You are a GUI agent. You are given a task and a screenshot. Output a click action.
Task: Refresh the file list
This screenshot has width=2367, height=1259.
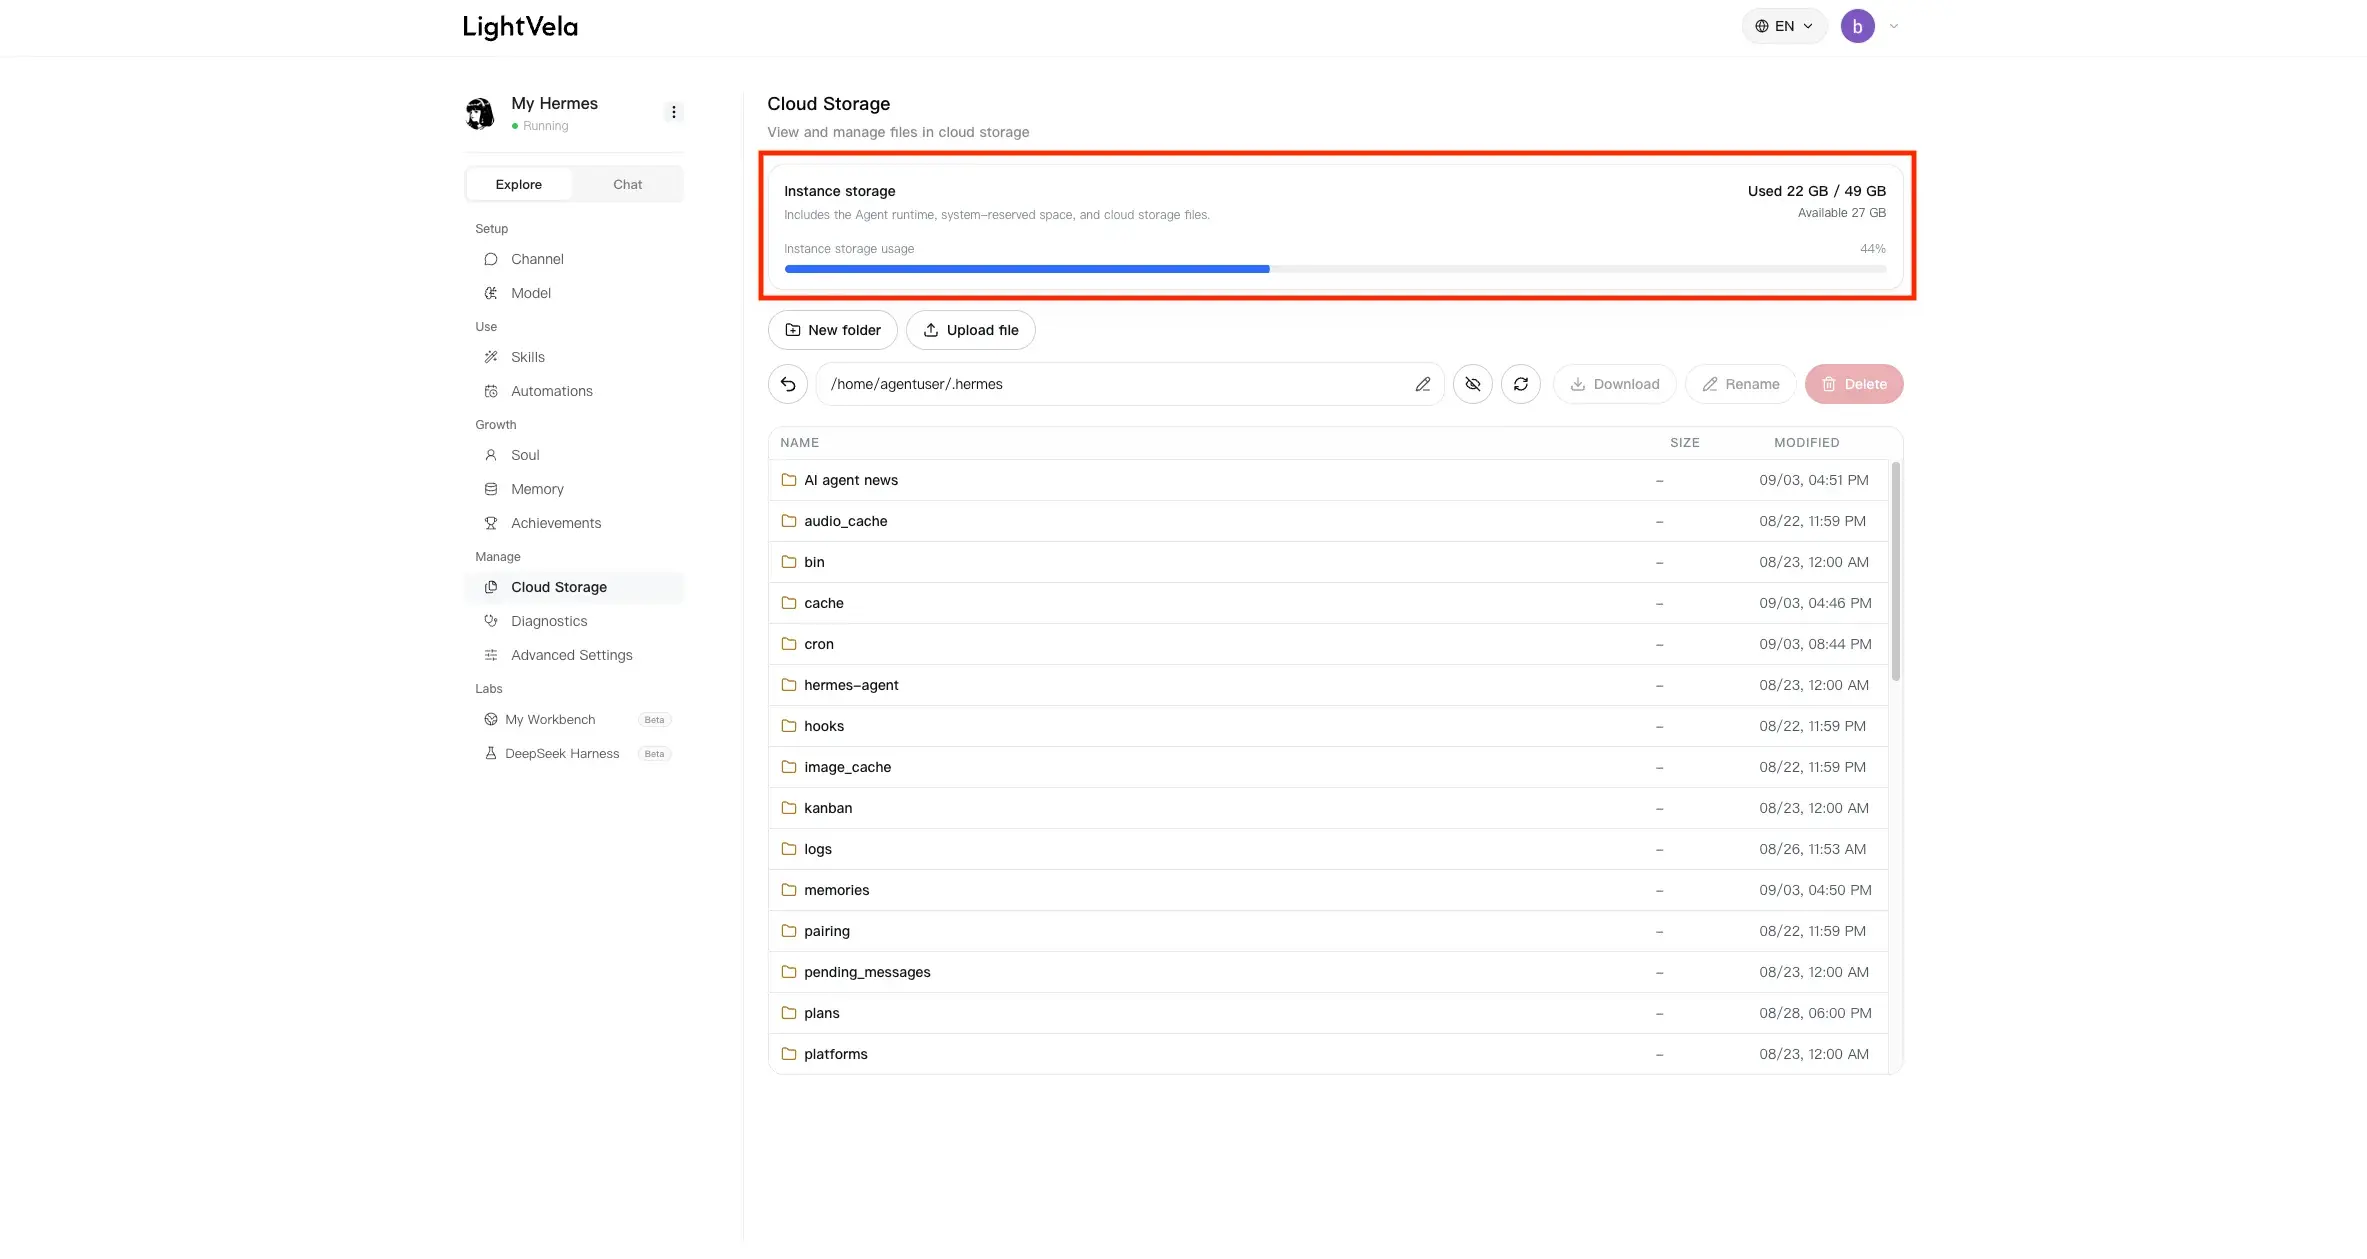pos(1520,384)
